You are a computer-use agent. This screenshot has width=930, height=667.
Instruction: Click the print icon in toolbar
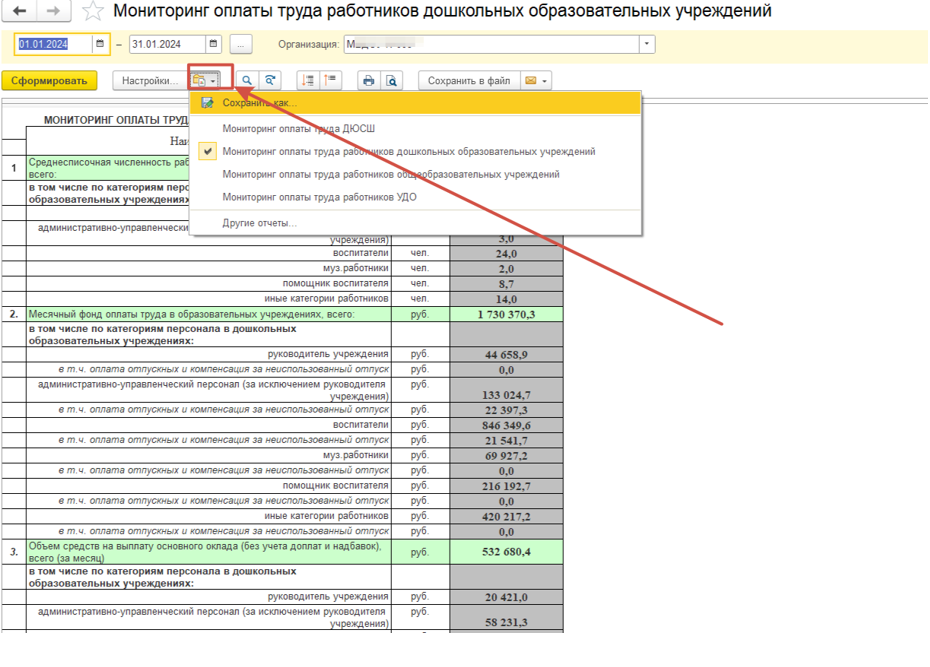[369, 81]
